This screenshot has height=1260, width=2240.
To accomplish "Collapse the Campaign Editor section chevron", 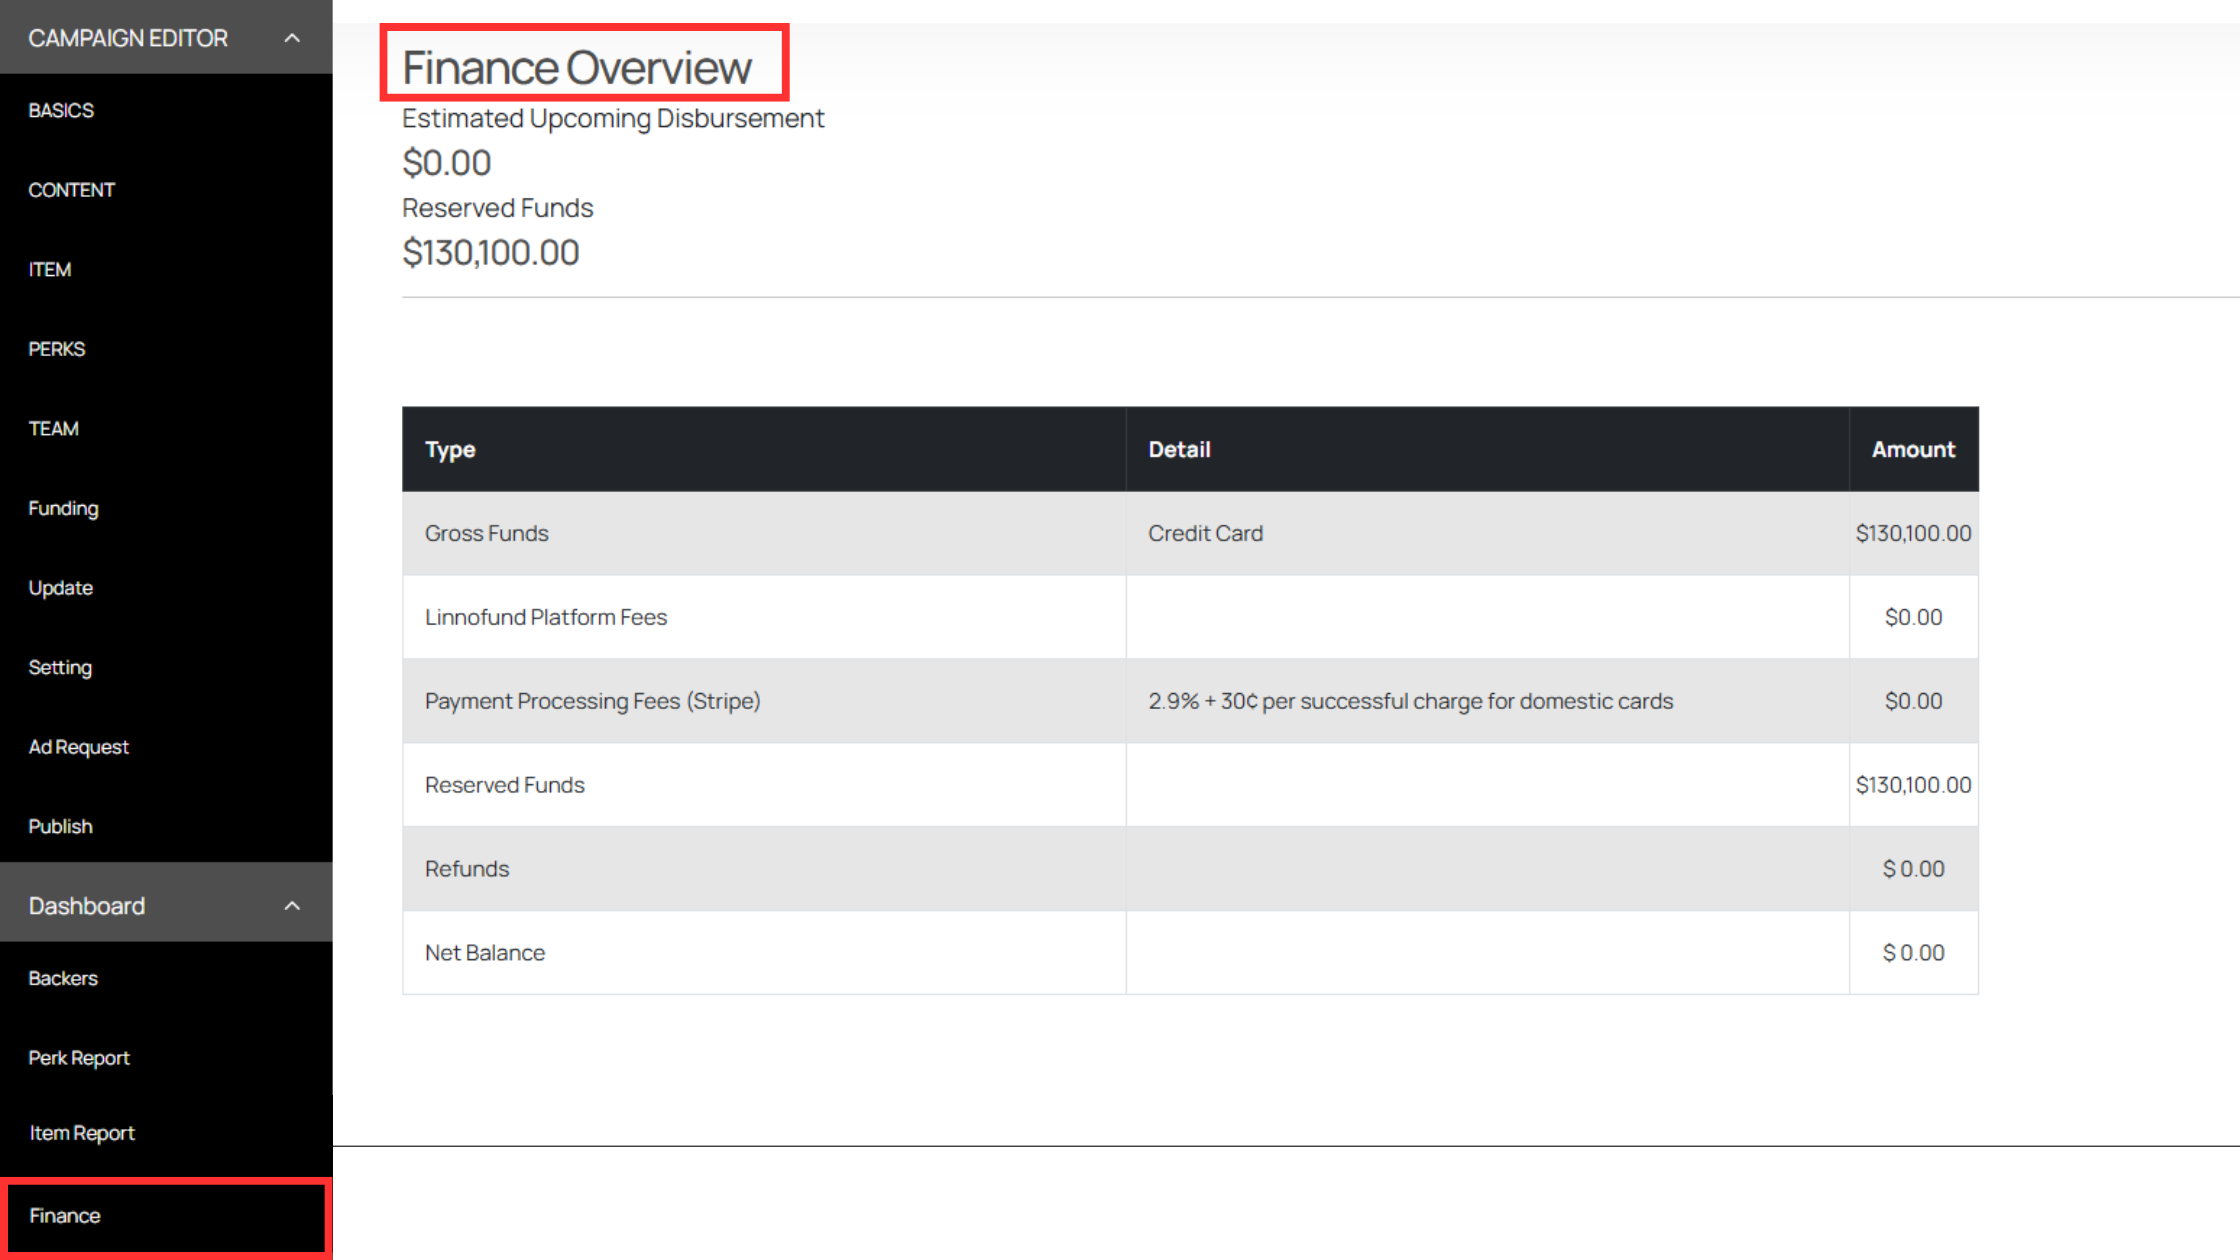I will 292,38.
